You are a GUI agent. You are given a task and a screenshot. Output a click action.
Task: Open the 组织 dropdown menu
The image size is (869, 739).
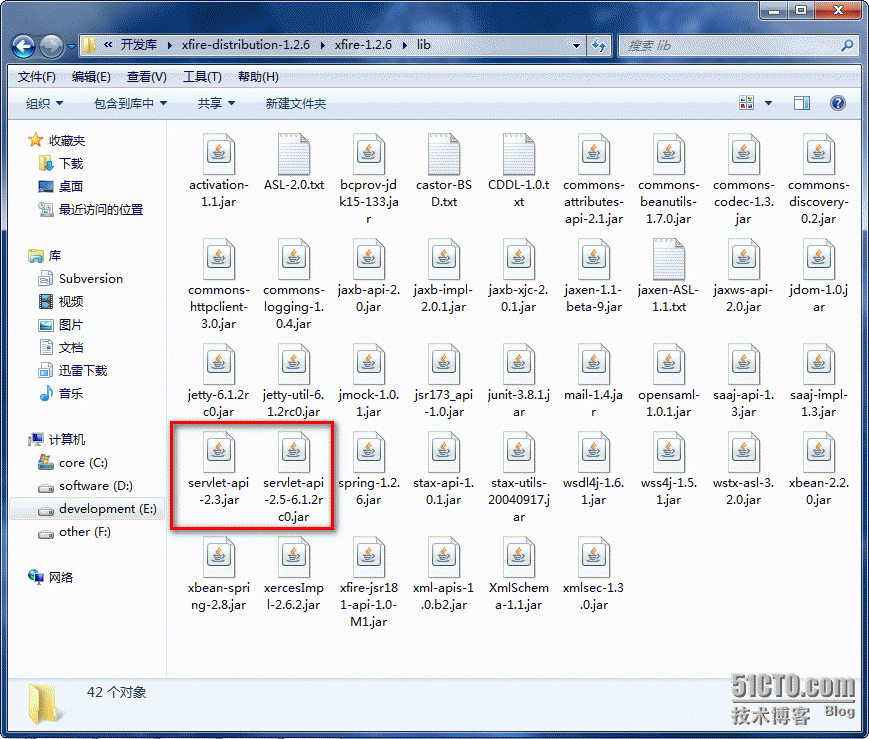(x=44, y=104)
